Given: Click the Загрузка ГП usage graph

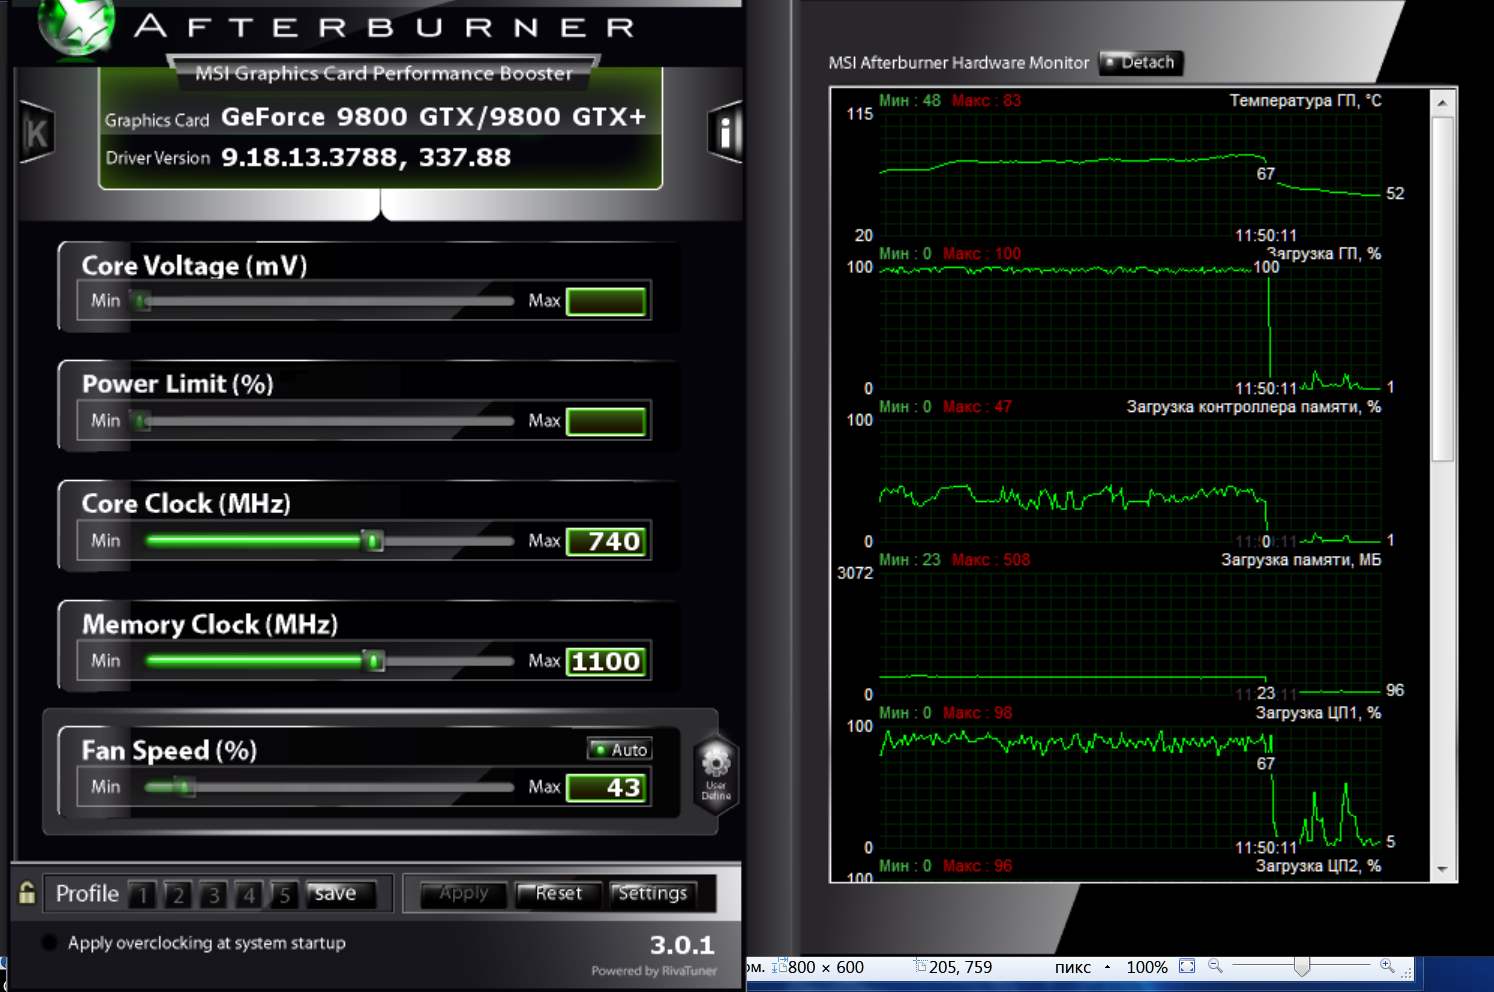Looking at the screenshot, I should (1130, 327).
